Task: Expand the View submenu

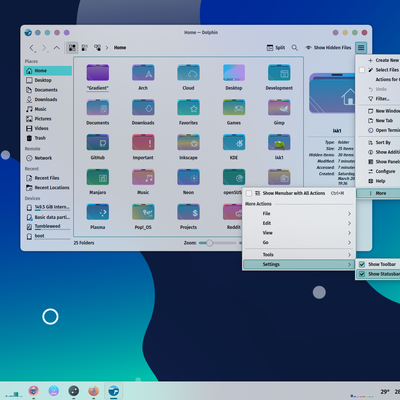Action: click(x=299, y=233)
